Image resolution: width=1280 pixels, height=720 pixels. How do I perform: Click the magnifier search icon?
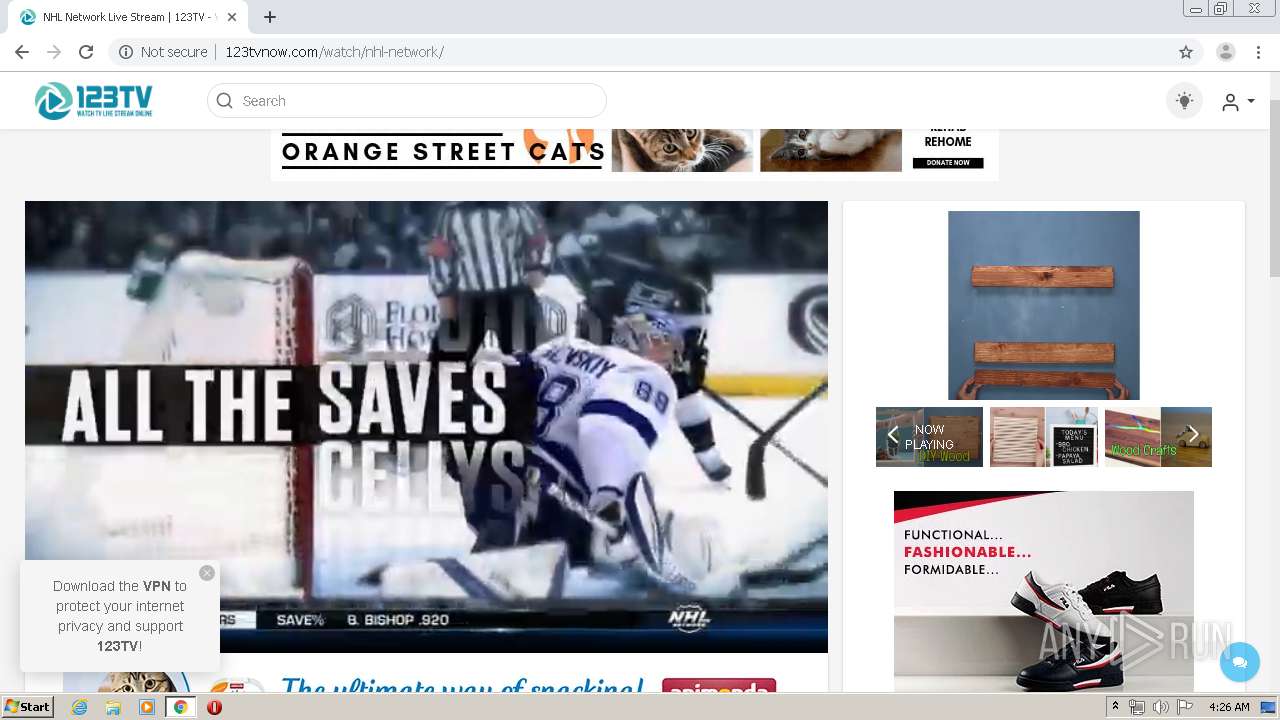click(x=224, y=101)
